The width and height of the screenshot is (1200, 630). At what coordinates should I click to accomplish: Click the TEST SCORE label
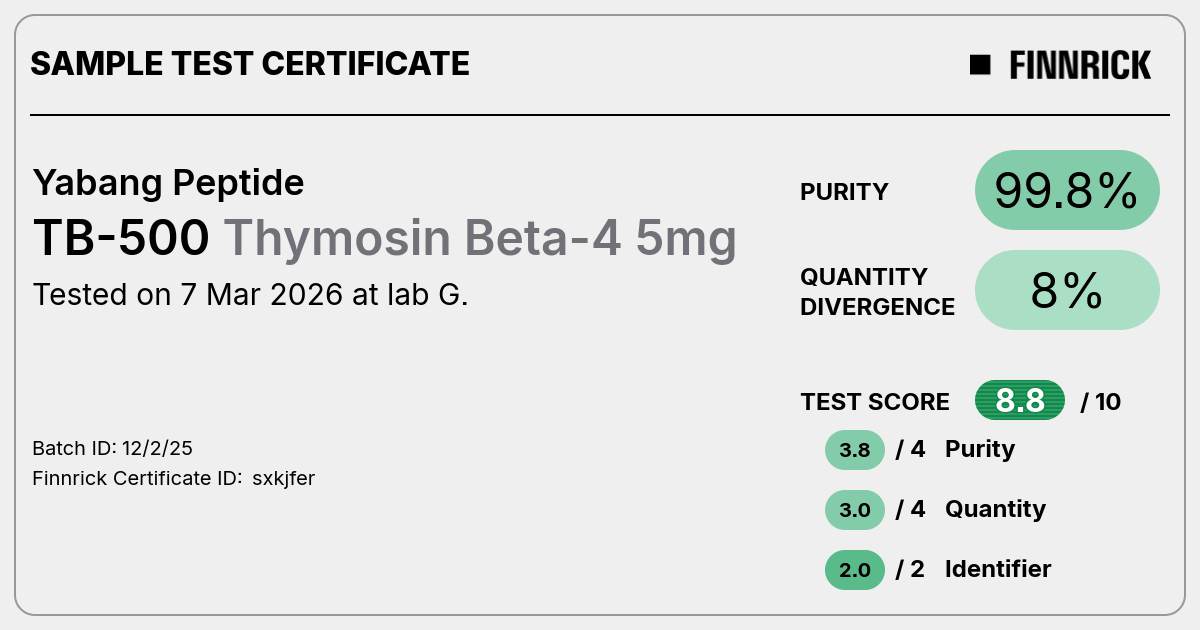(875, 402)
